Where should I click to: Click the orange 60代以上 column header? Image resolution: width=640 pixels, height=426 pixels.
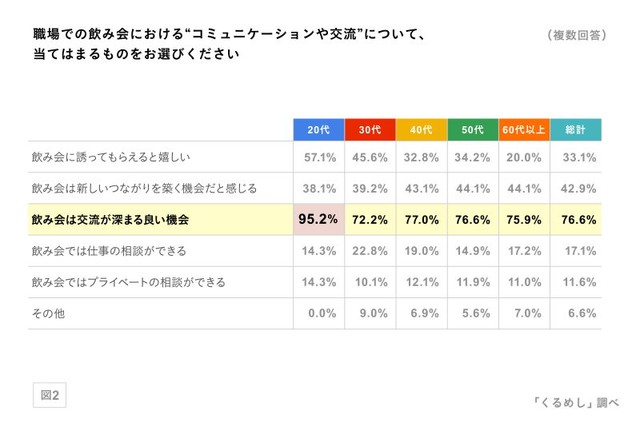click(x=524, y=130)
